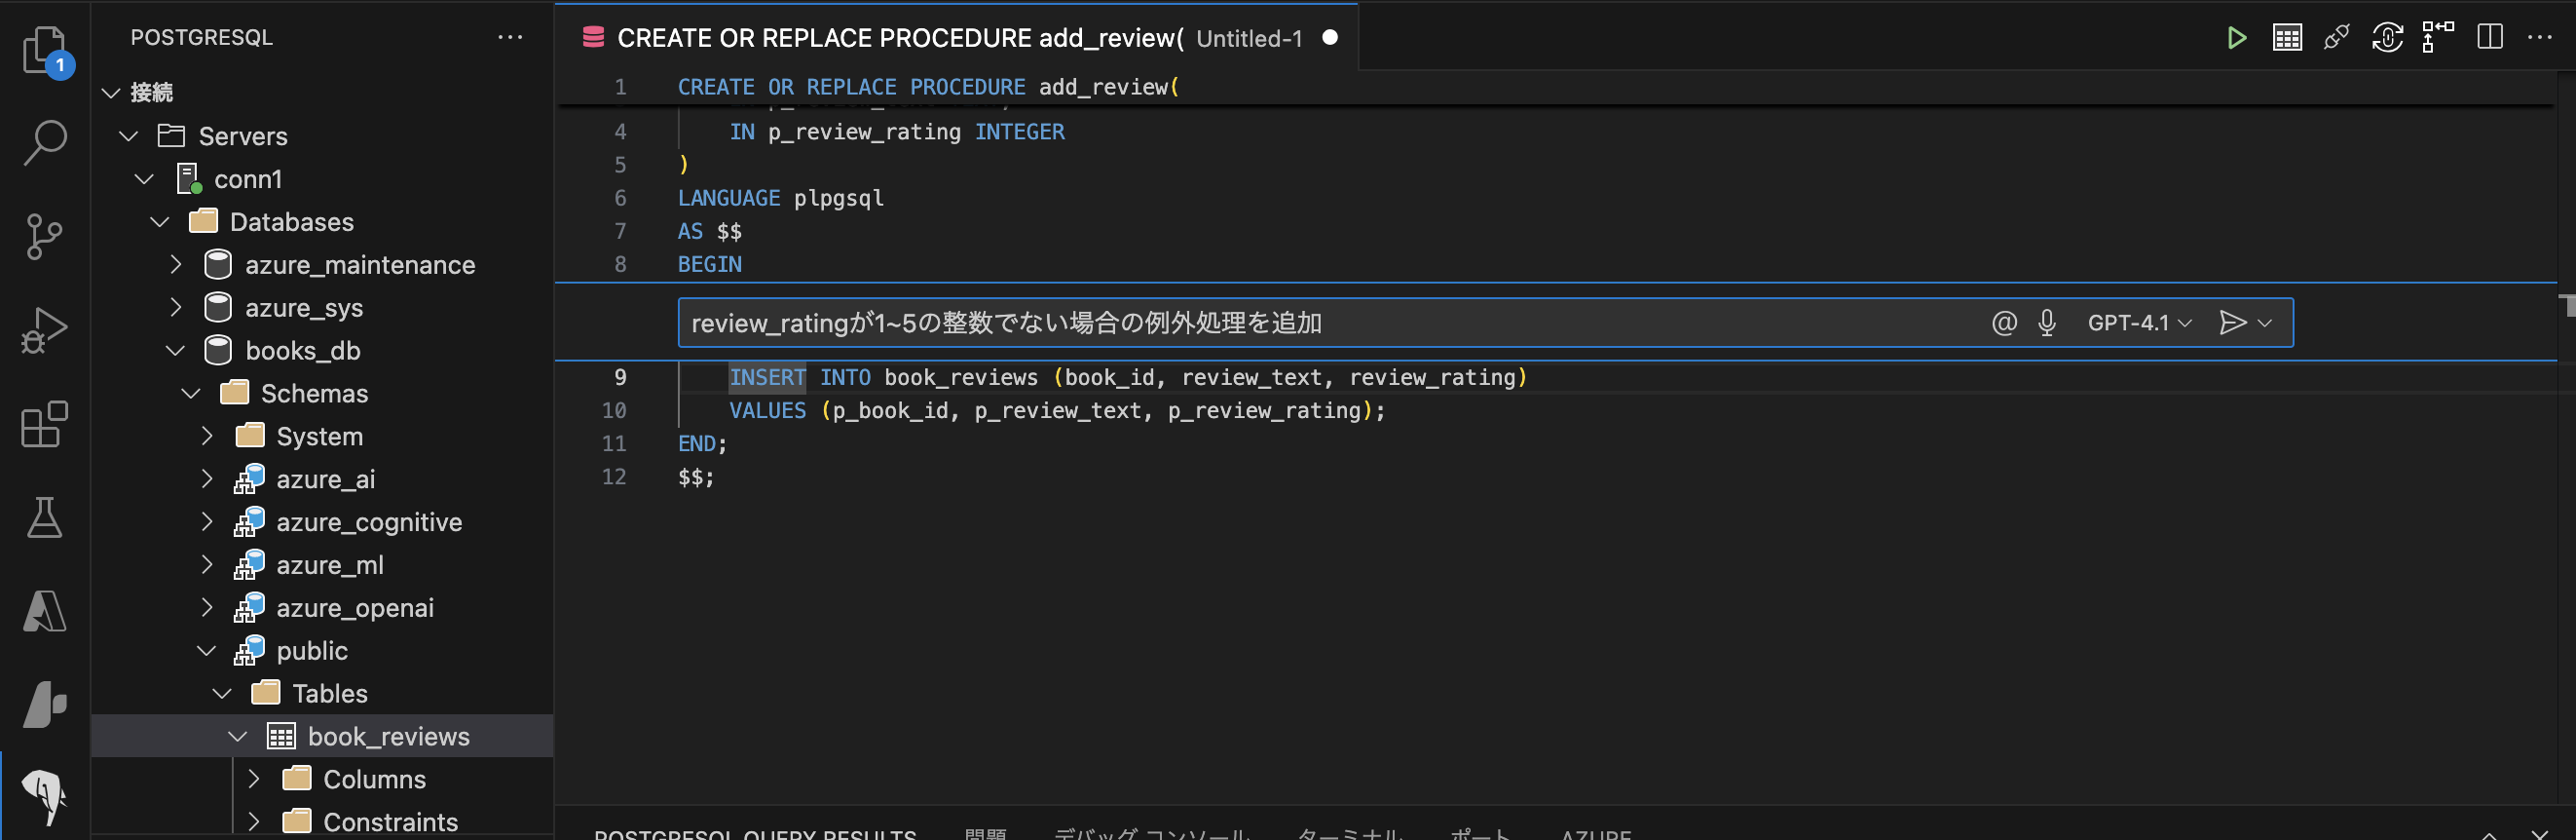
Task: Click the BEGIN keyword line
Action: (710, 265)
